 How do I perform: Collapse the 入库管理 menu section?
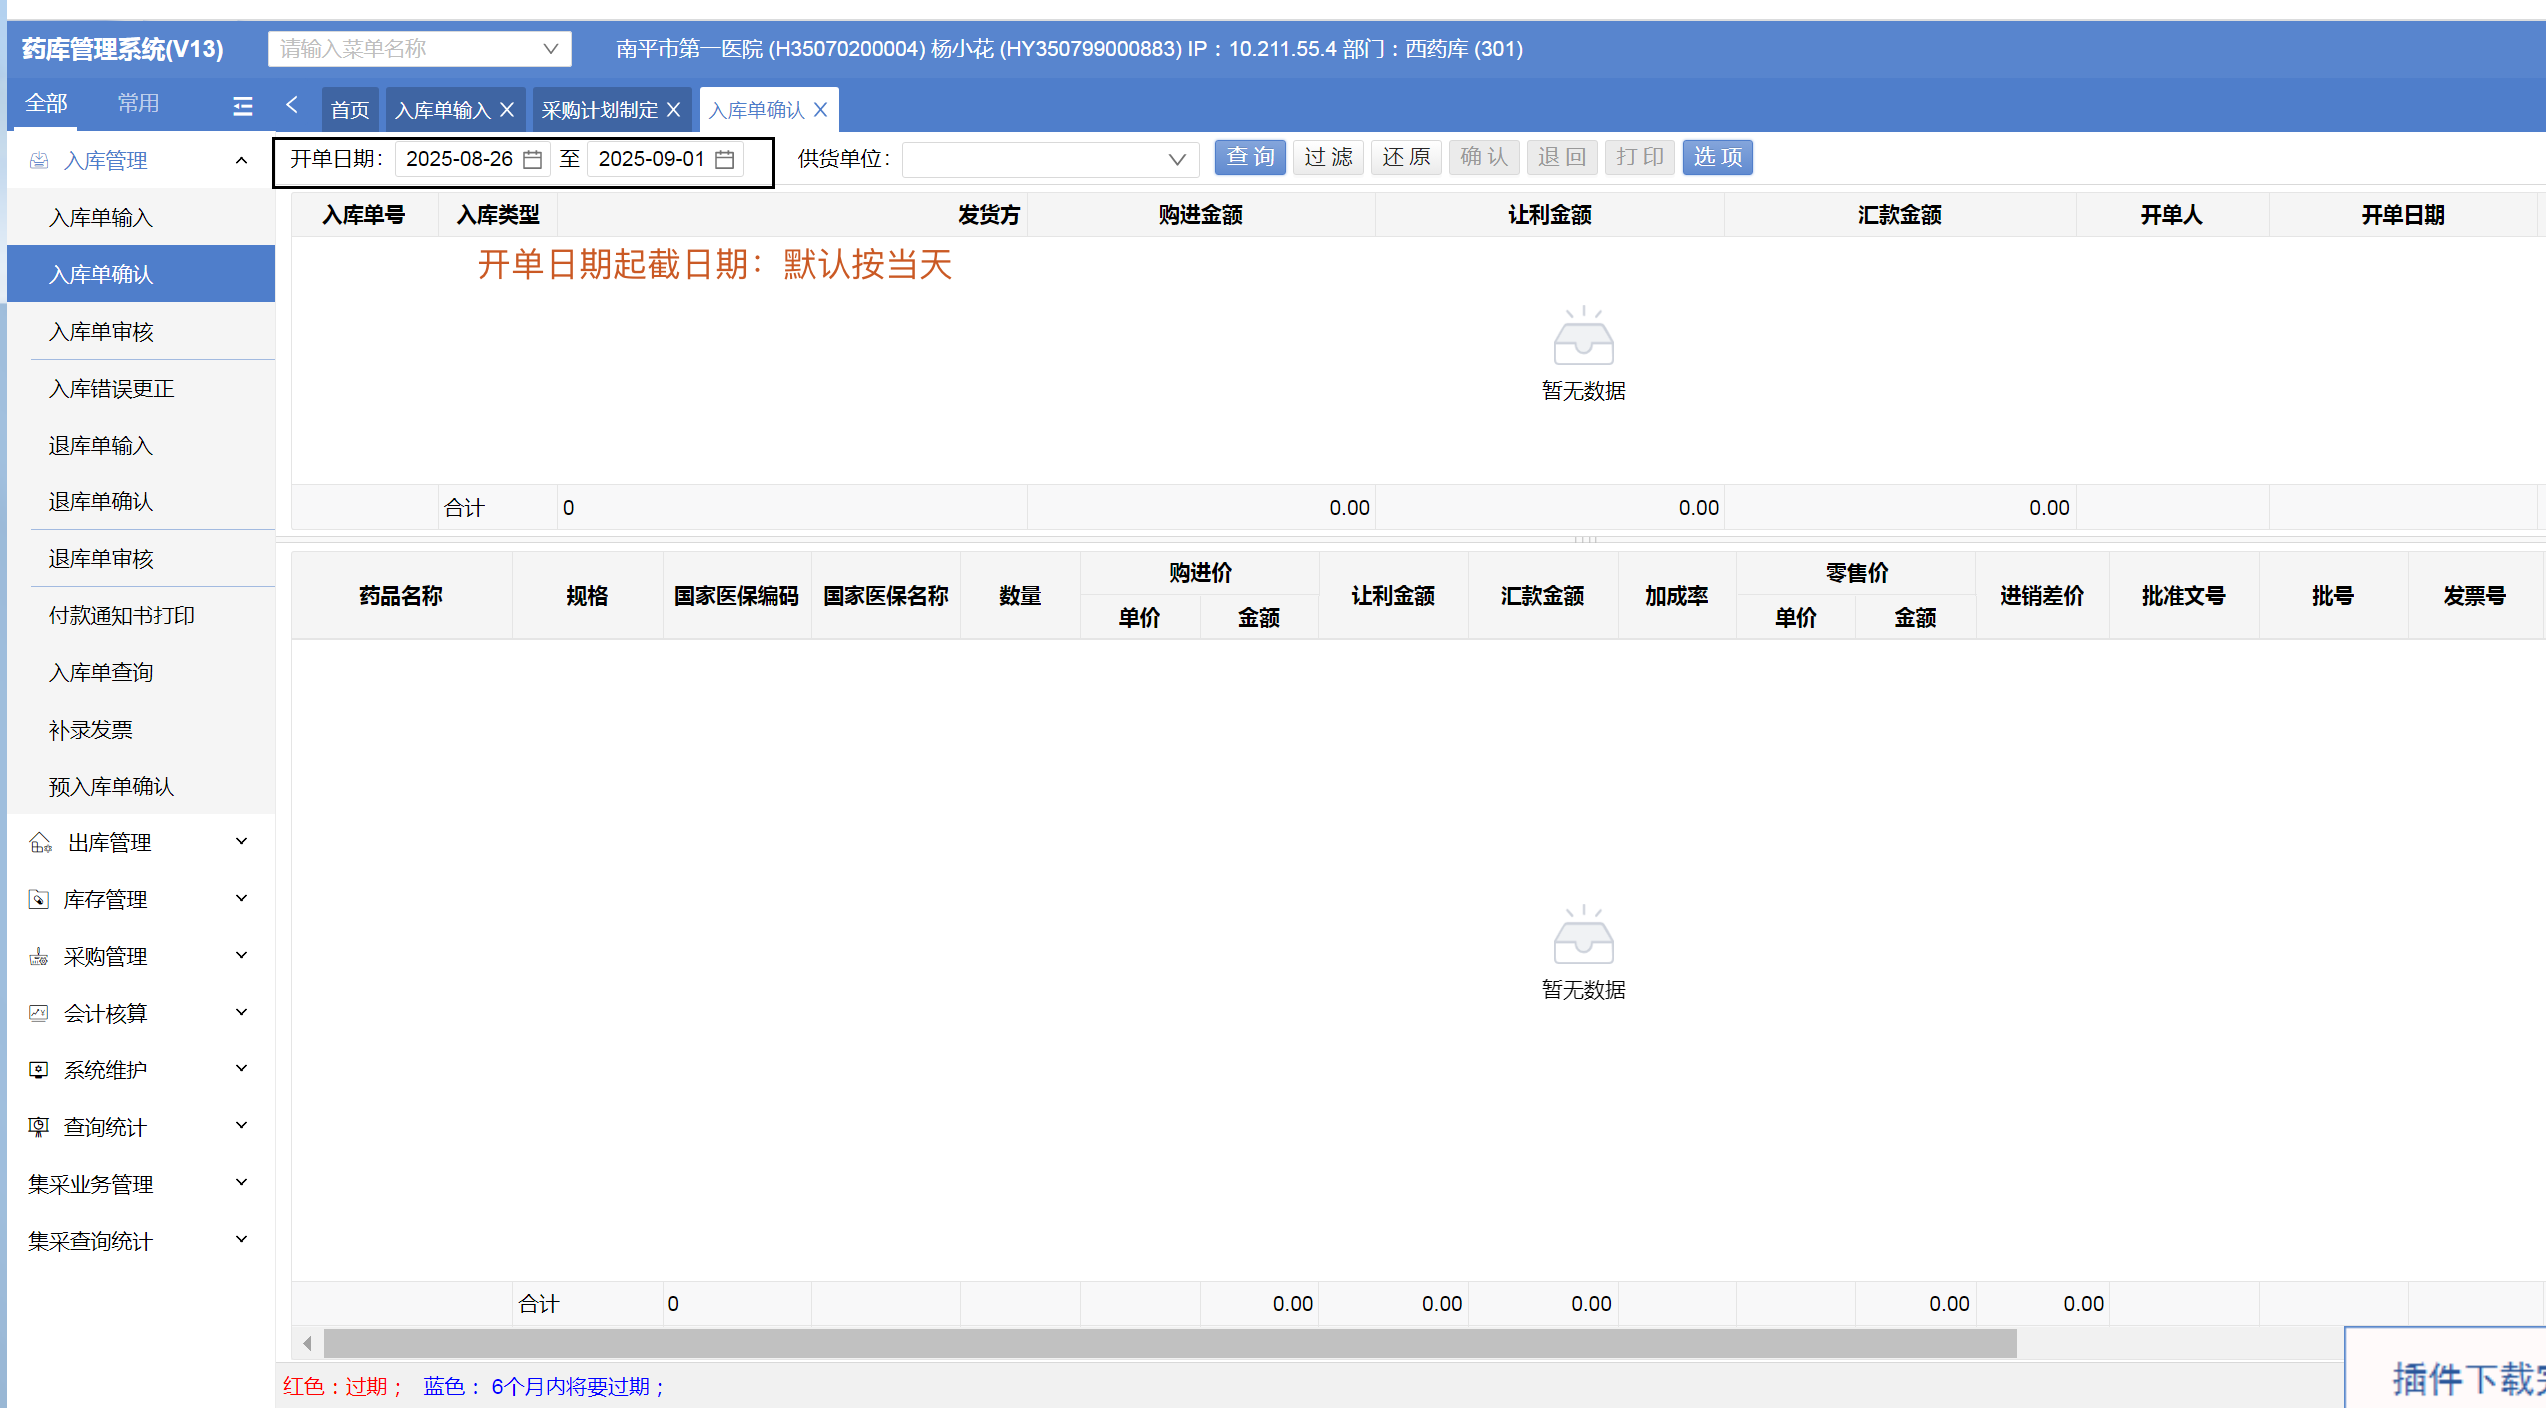point(241,161)
